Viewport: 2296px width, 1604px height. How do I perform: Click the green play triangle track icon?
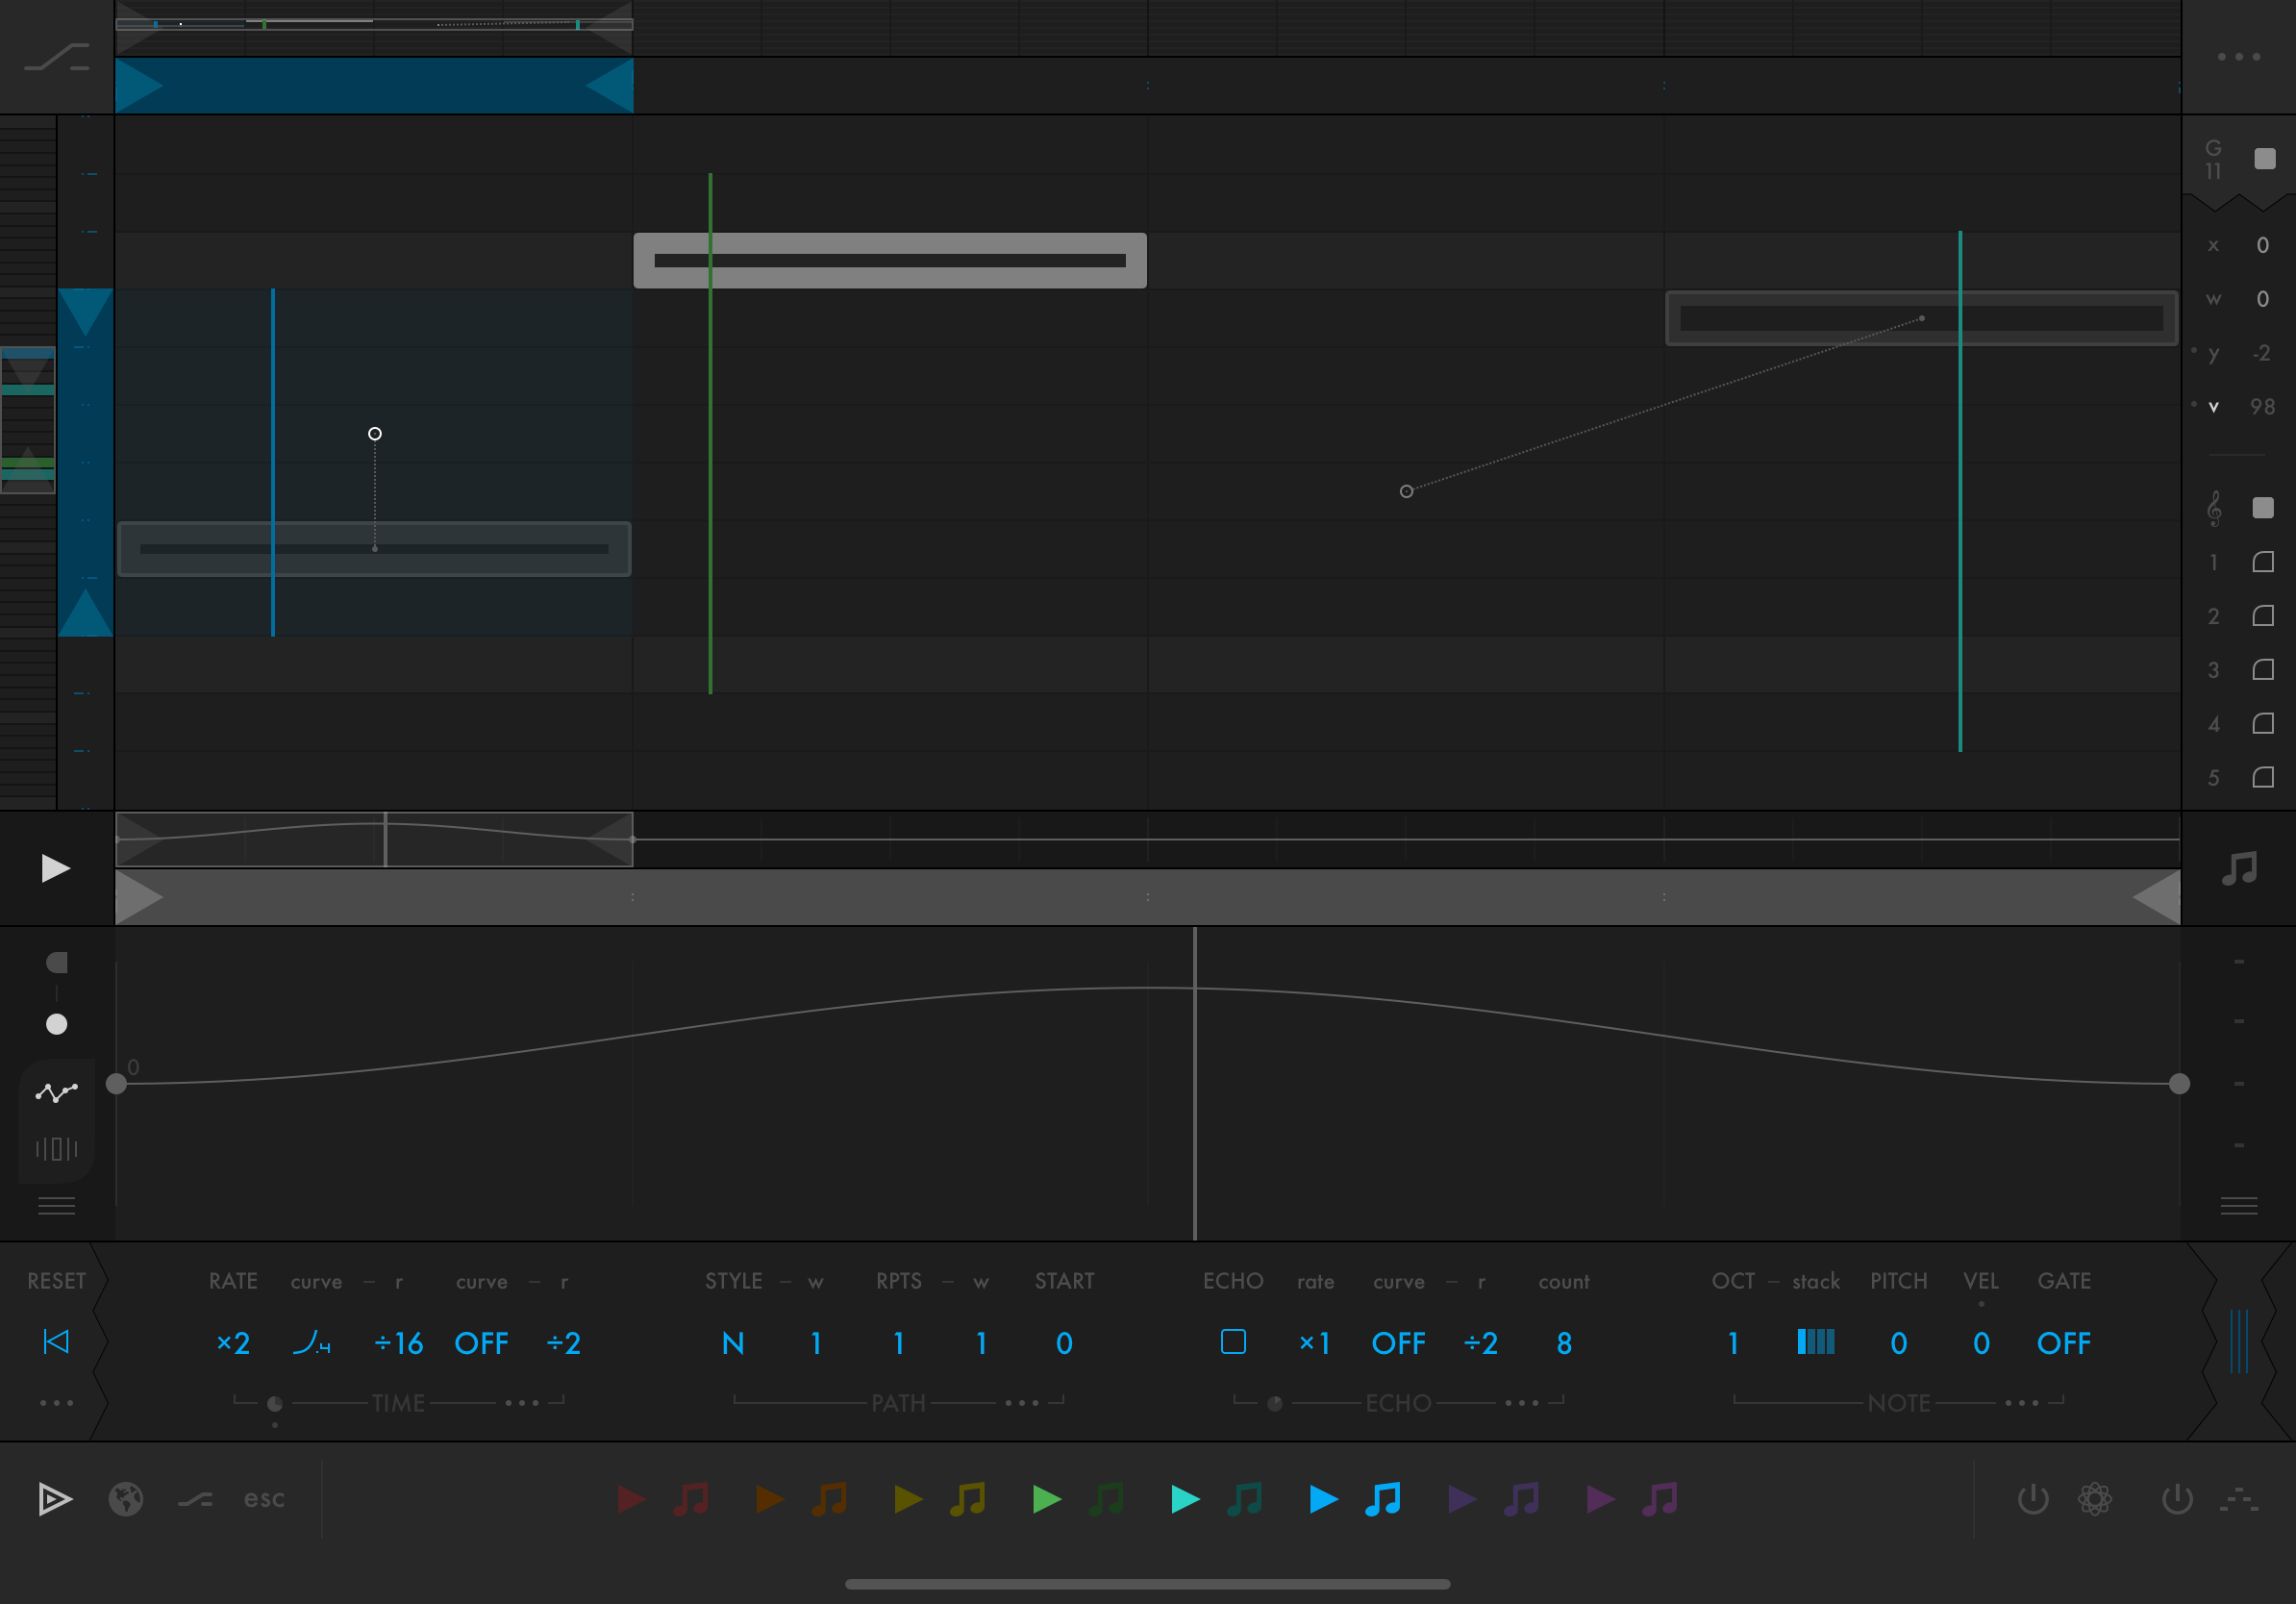click(1046, 1498)
